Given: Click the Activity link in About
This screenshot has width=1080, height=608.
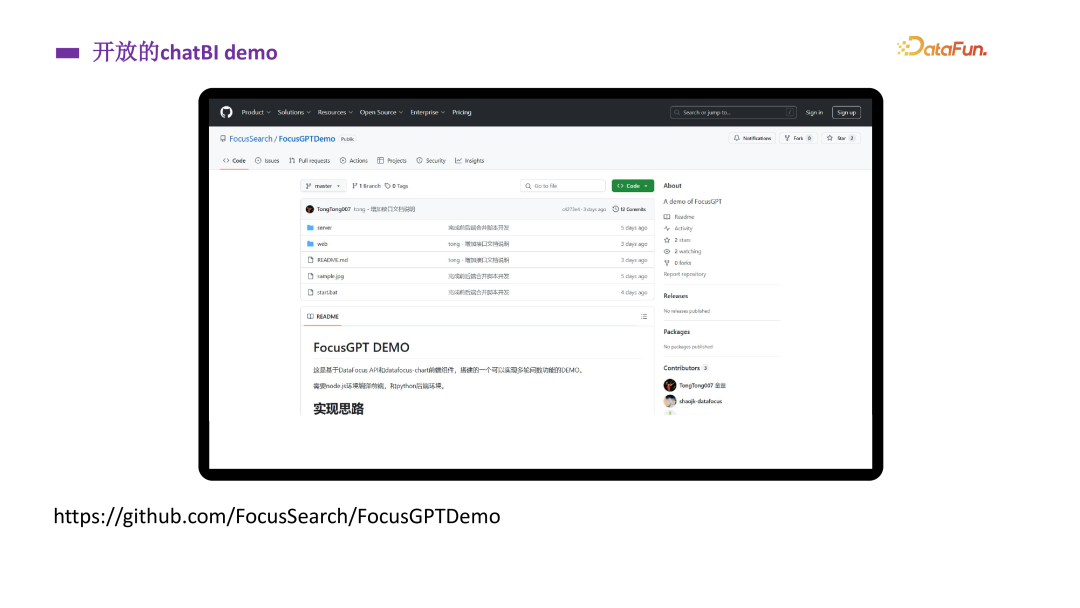Looking at the screenshot, I should pyautogui.click(x=678, y=229).
